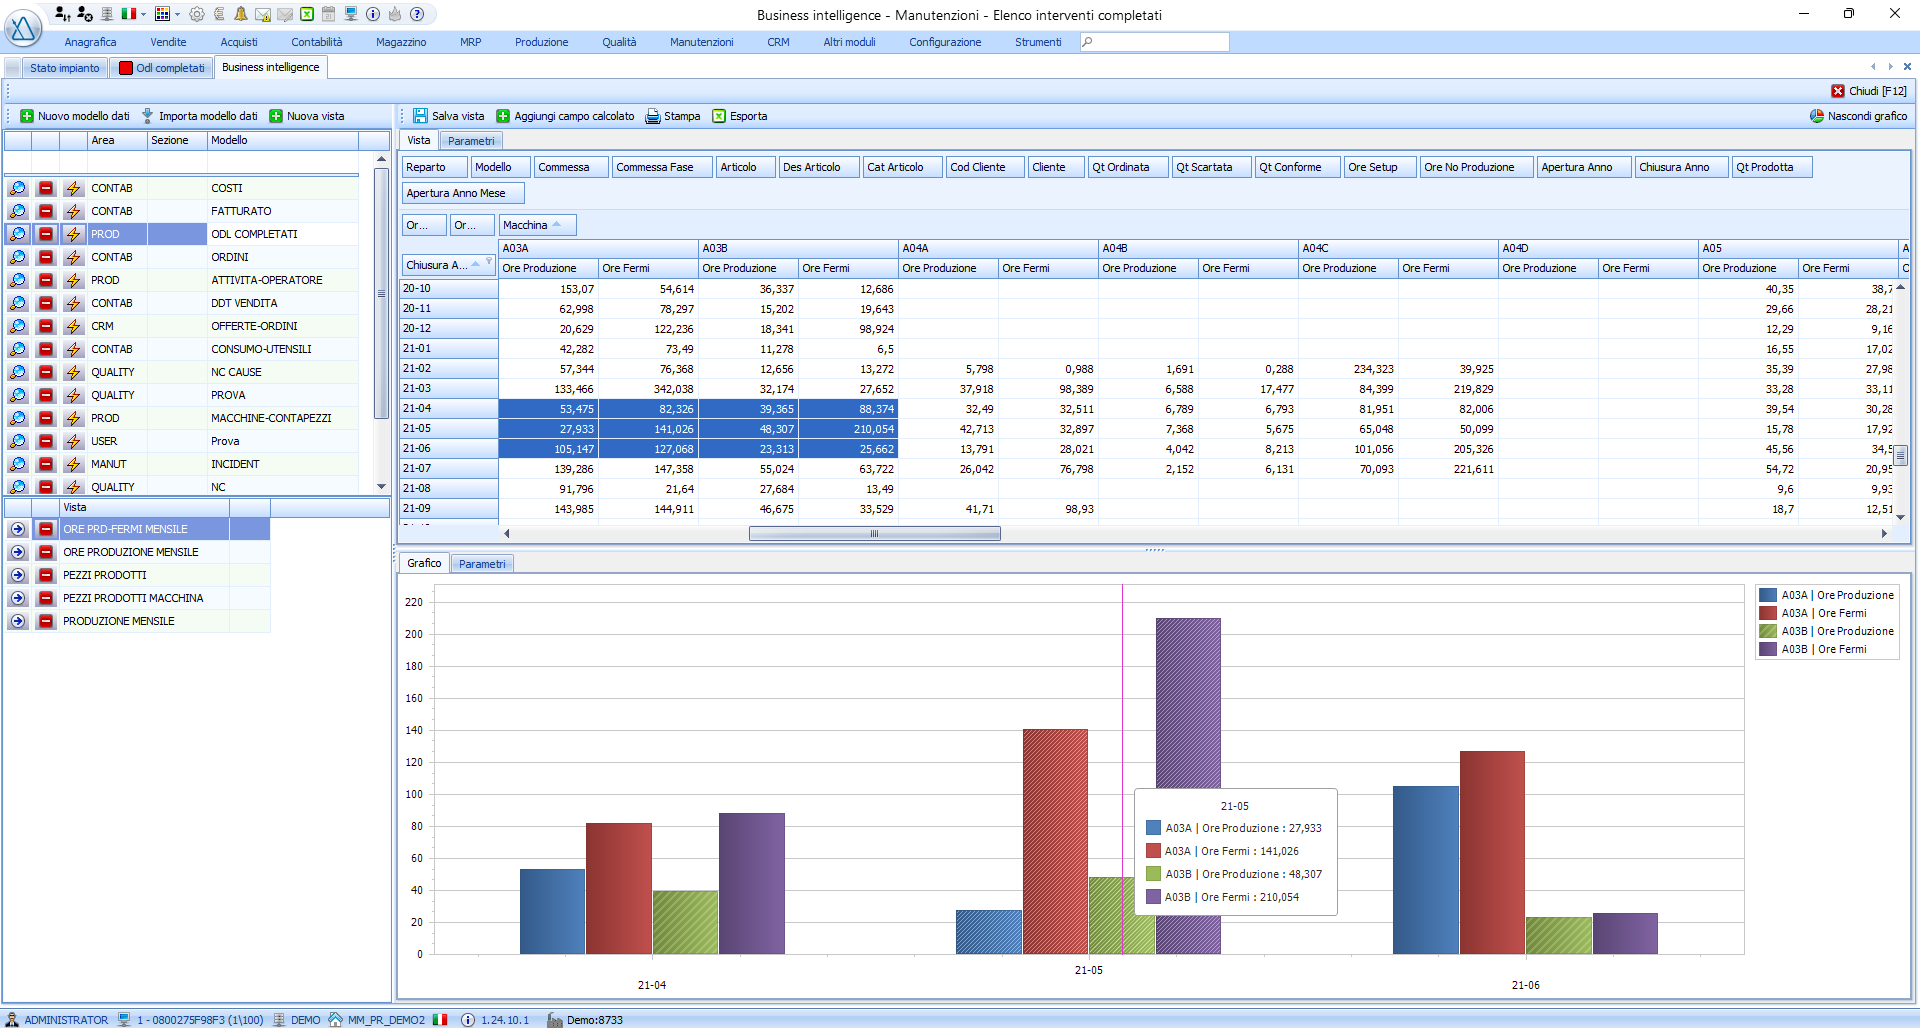Open the Excel export icon in top toolbar
This screenshot has width=1920, height=1028.
(x=307, y=14)
